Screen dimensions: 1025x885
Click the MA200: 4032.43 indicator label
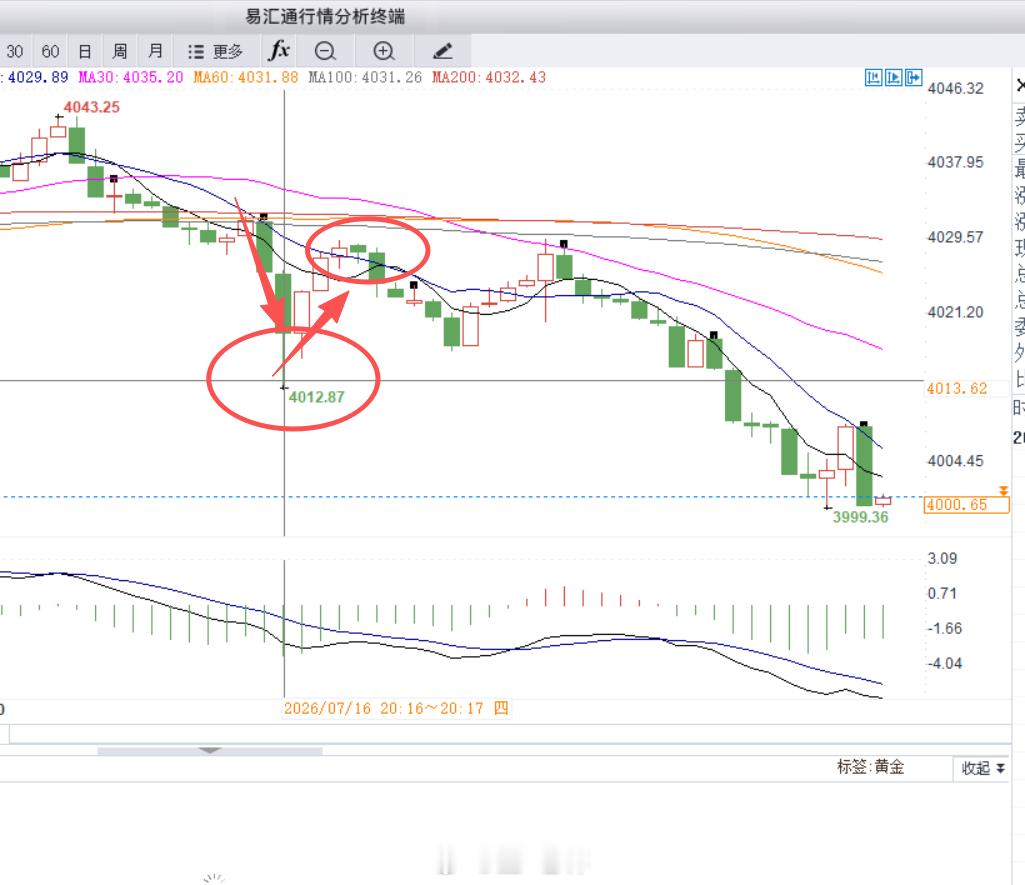pyautogui.click(x=489, y=78)
